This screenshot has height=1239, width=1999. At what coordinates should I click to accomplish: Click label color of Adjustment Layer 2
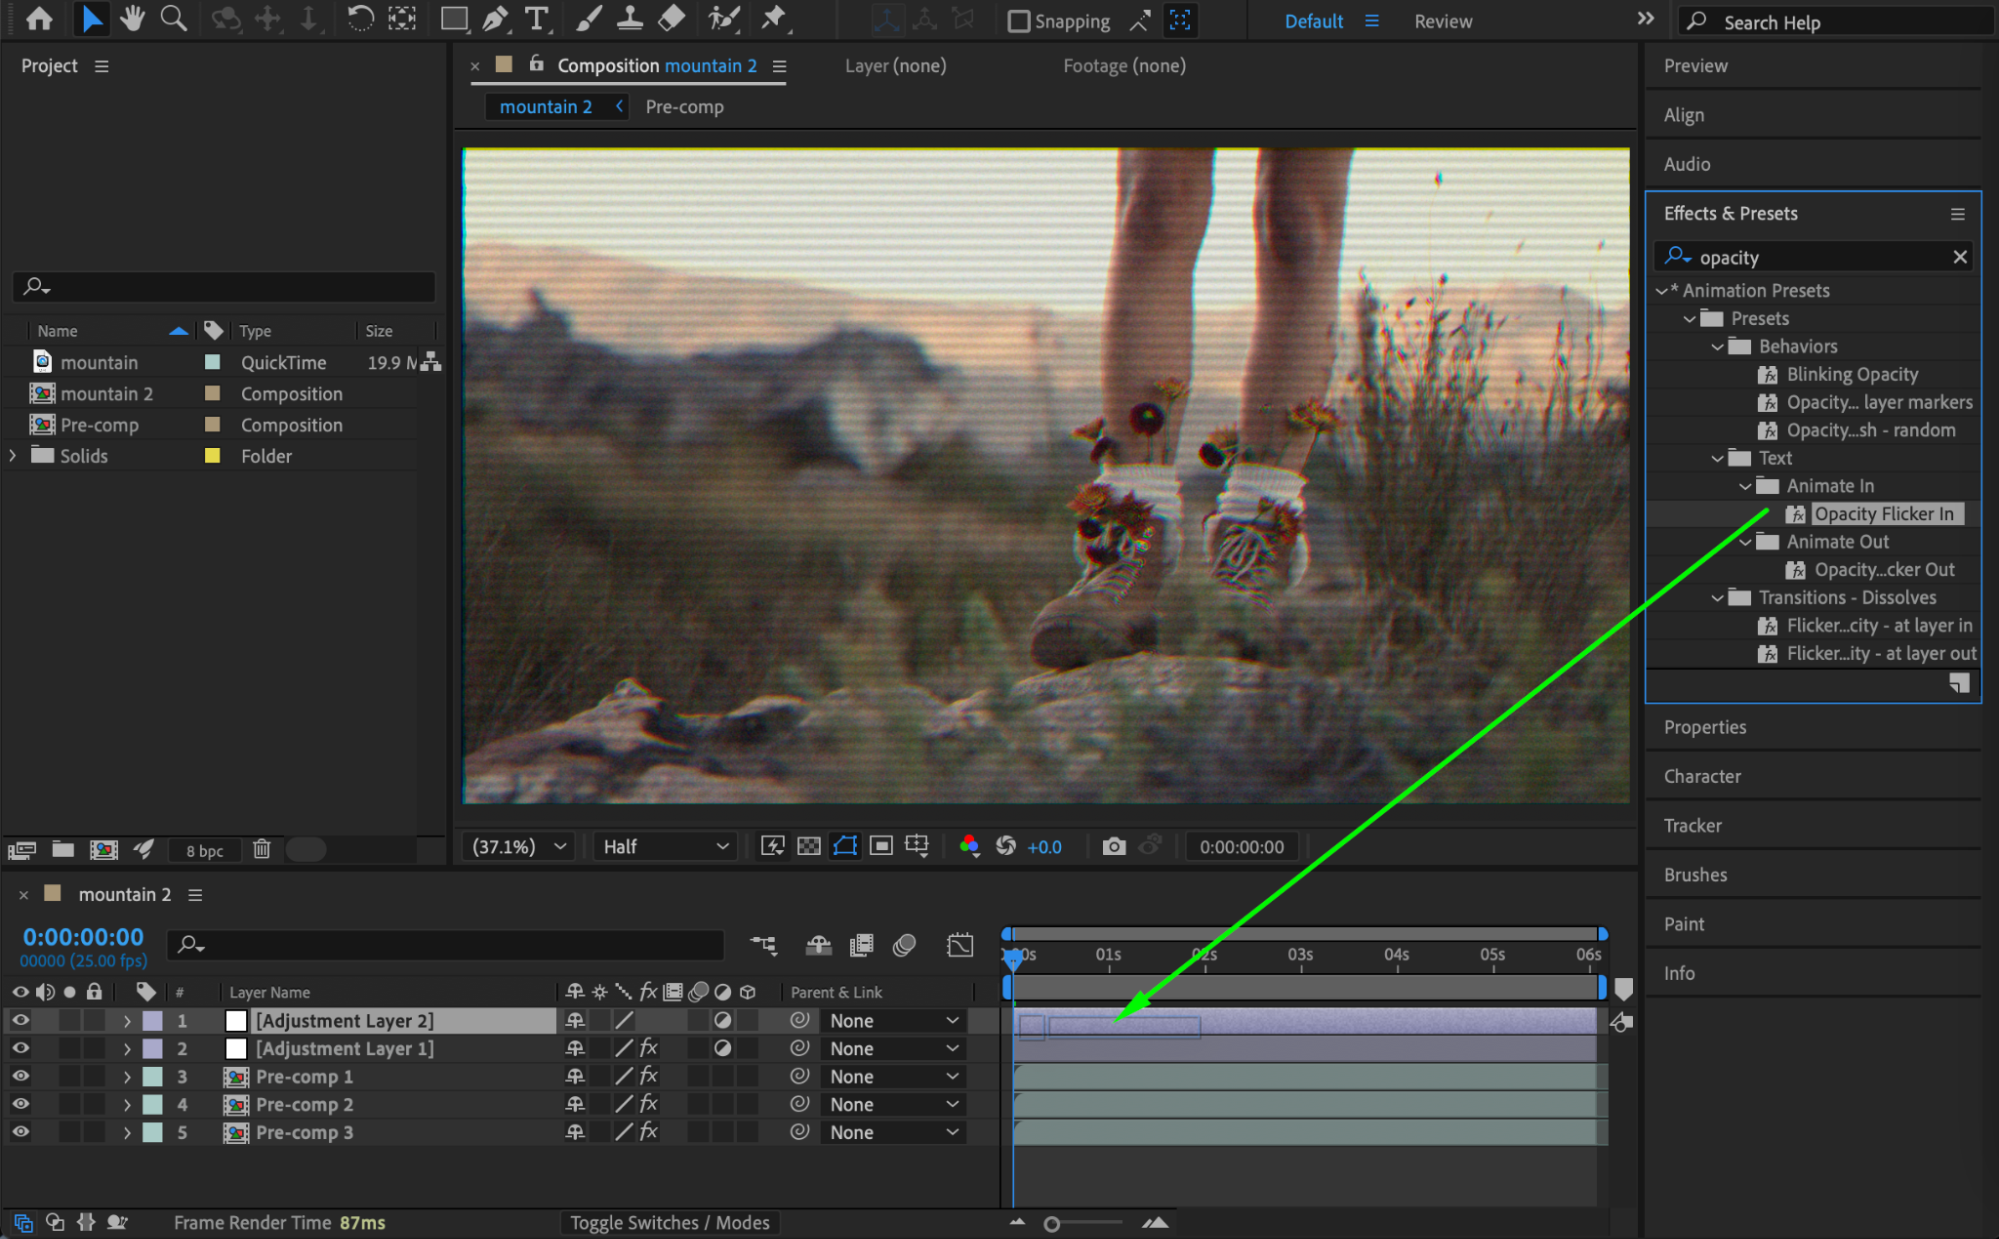tap(153, 1020)
